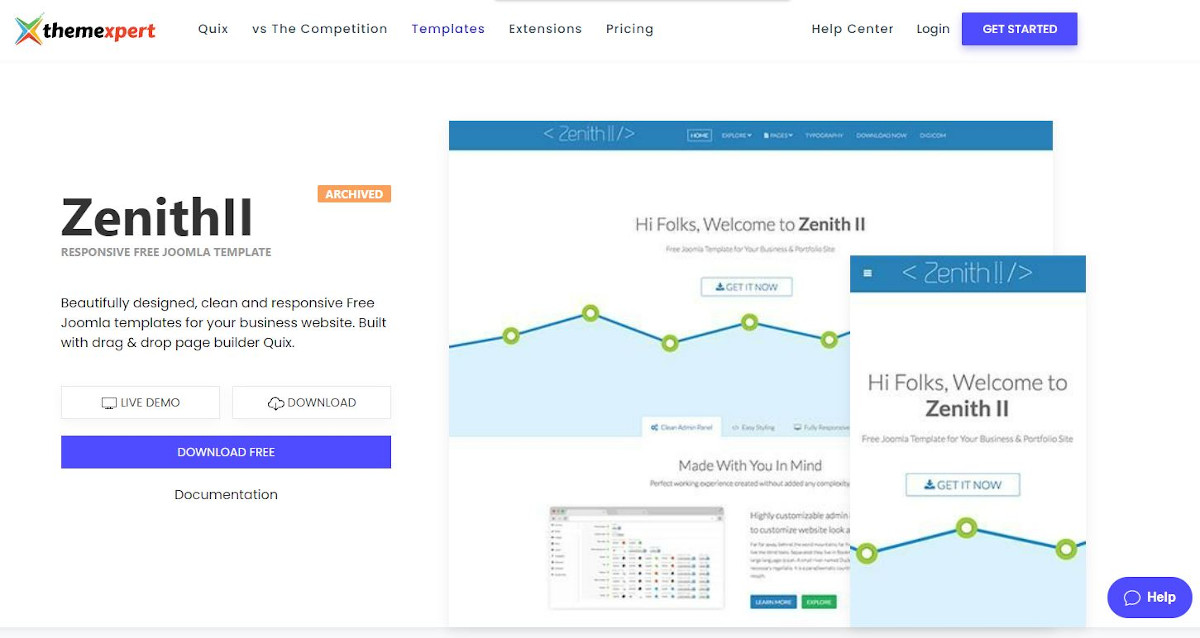
Task: Click the green EXPLORE preview button
Action: coord(819,602)
